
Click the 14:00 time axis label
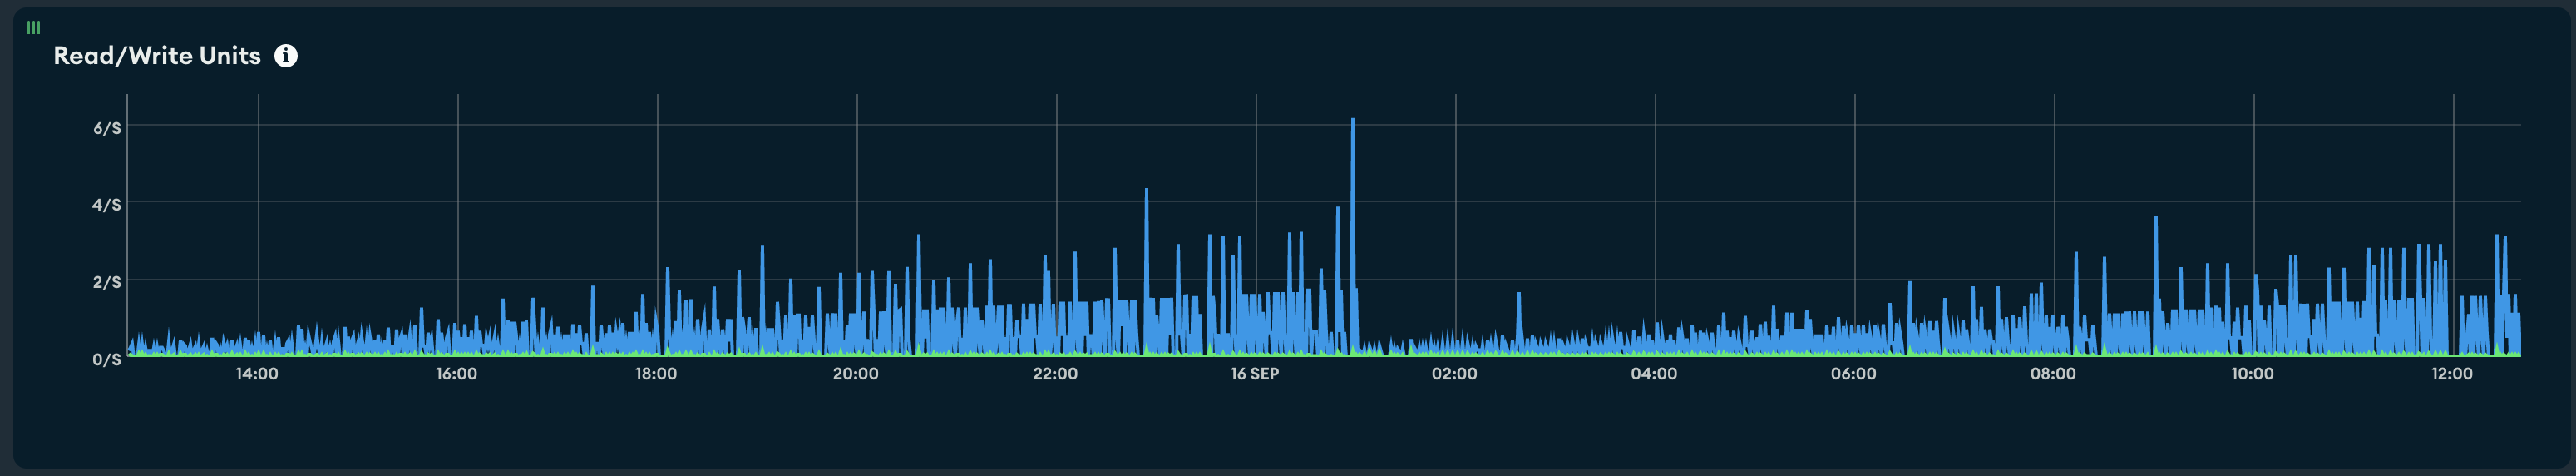pos(257,374)
